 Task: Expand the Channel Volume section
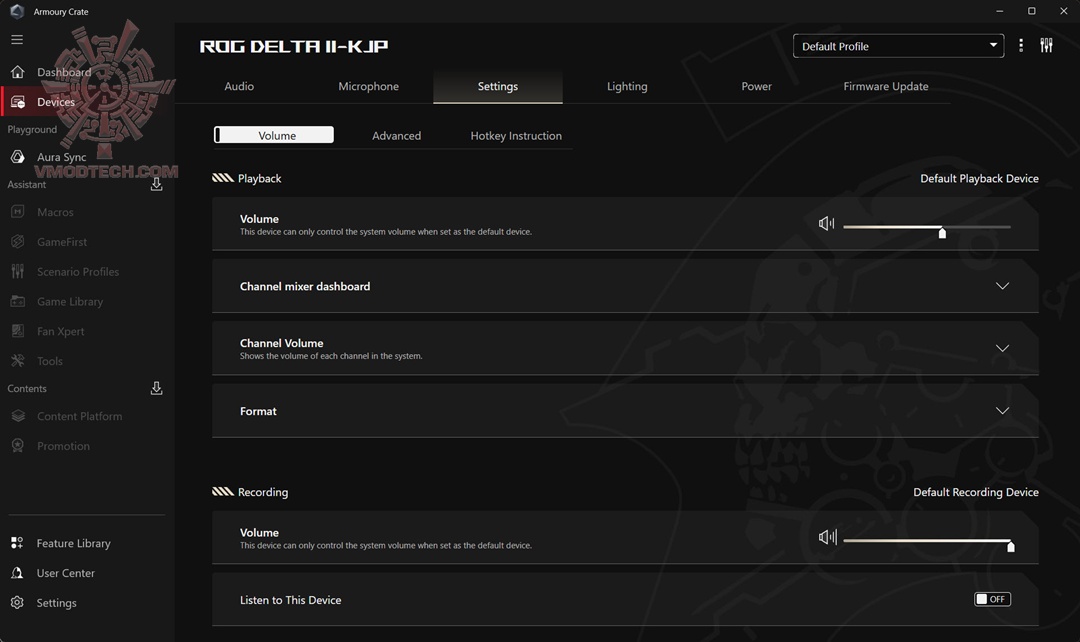[1002, 349]
